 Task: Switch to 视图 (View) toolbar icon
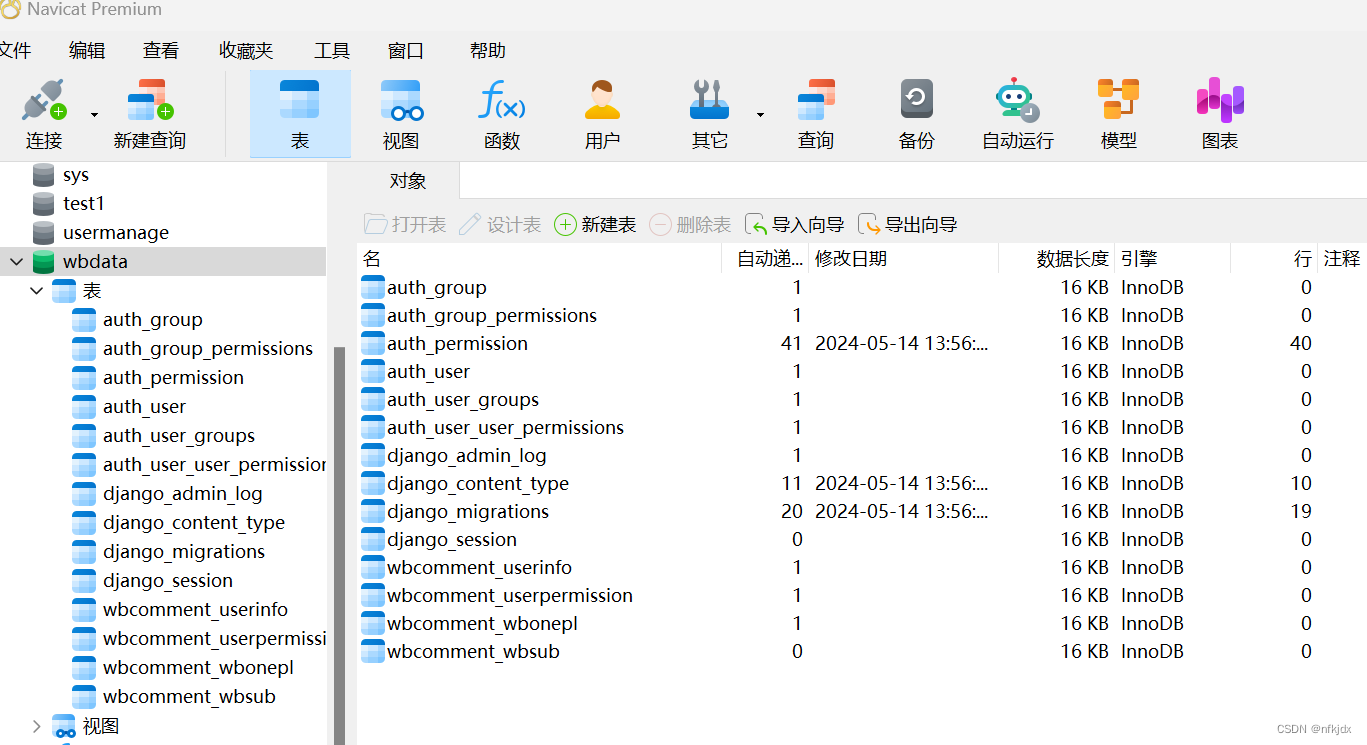point(401,100)
